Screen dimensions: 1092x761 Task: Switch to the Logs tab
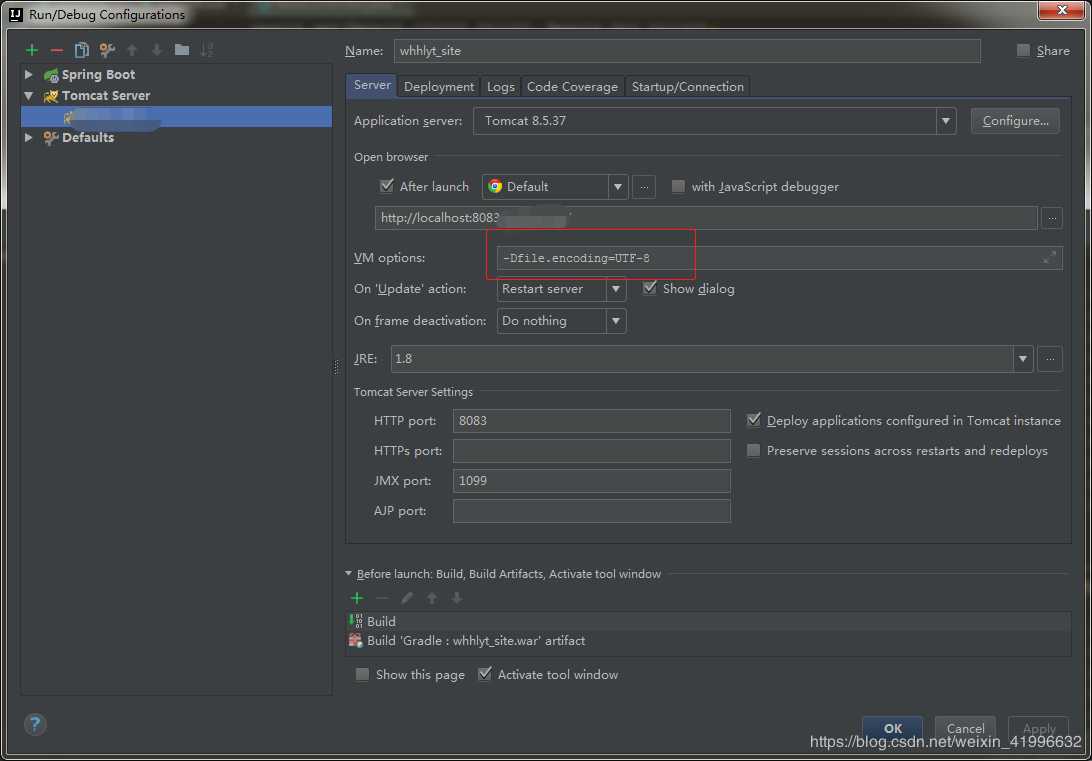point(501,86)
